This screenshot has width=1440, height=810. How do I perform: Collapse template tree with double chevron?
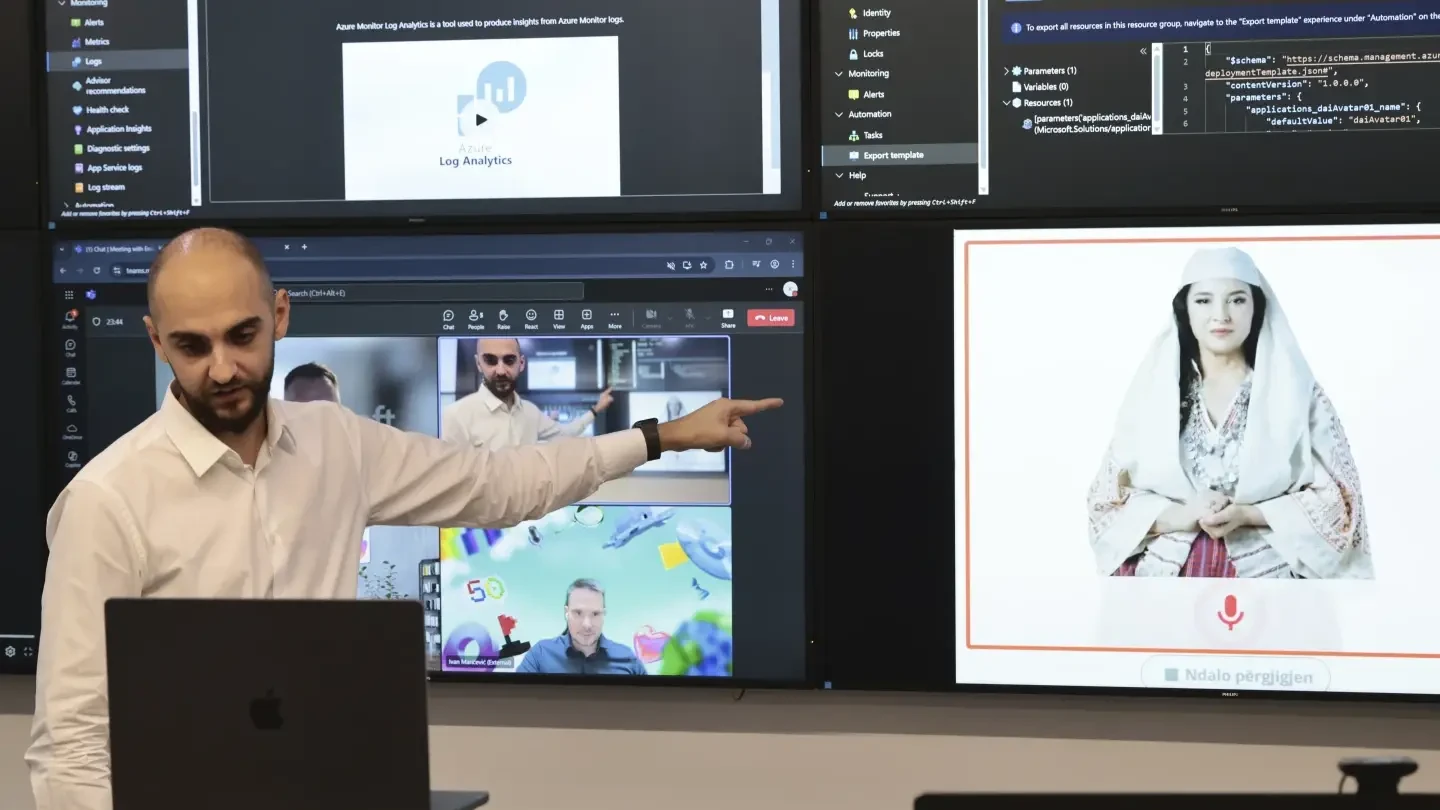[1143, 51]
